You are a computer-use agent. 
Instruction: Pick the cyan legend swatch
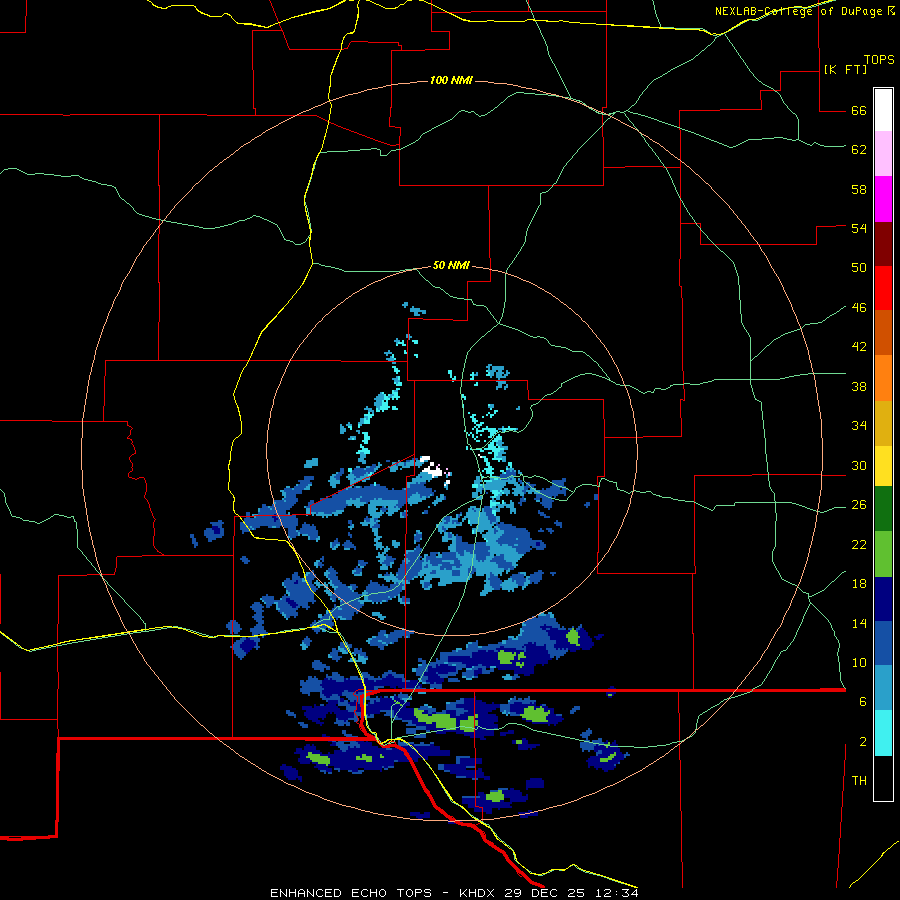pos(883,733)
